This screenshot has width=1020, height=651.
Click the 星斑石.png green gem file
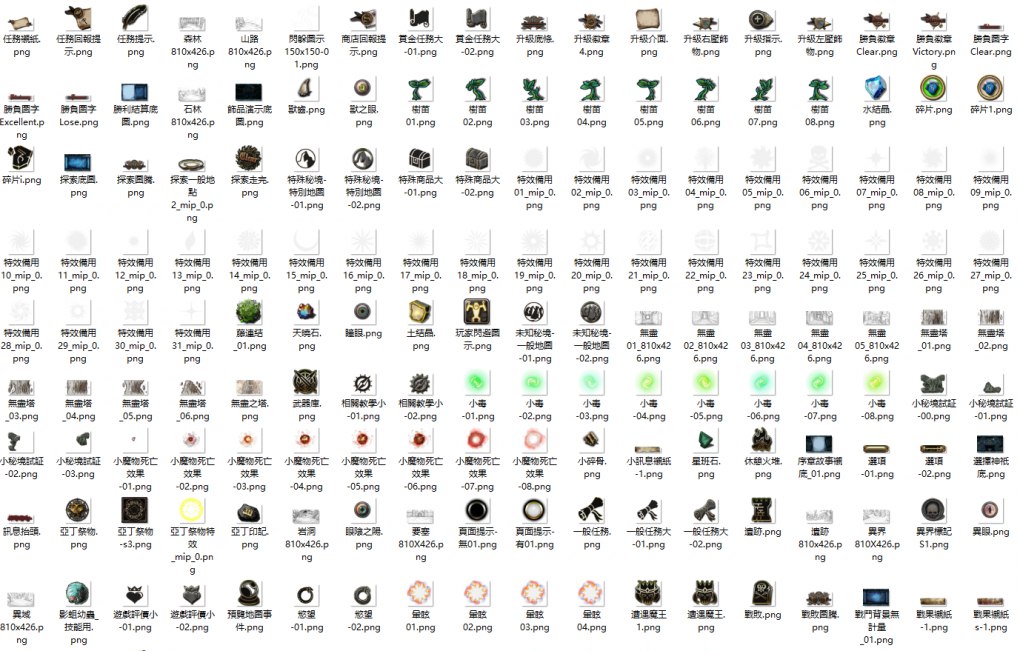[706, 441]
